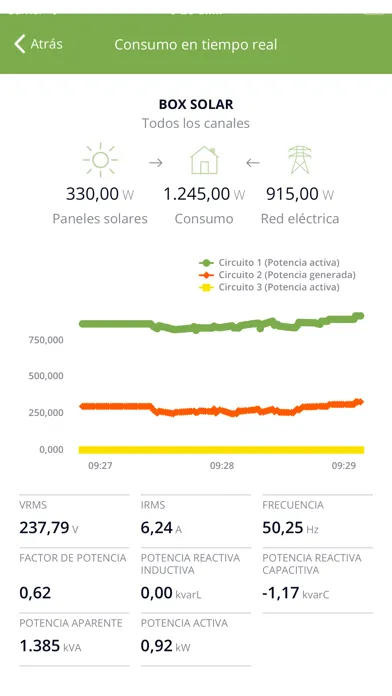The image size is (392, 696).
Task: Open the VRMS 237,79 V tile
Action: click(x=74, y=520)
